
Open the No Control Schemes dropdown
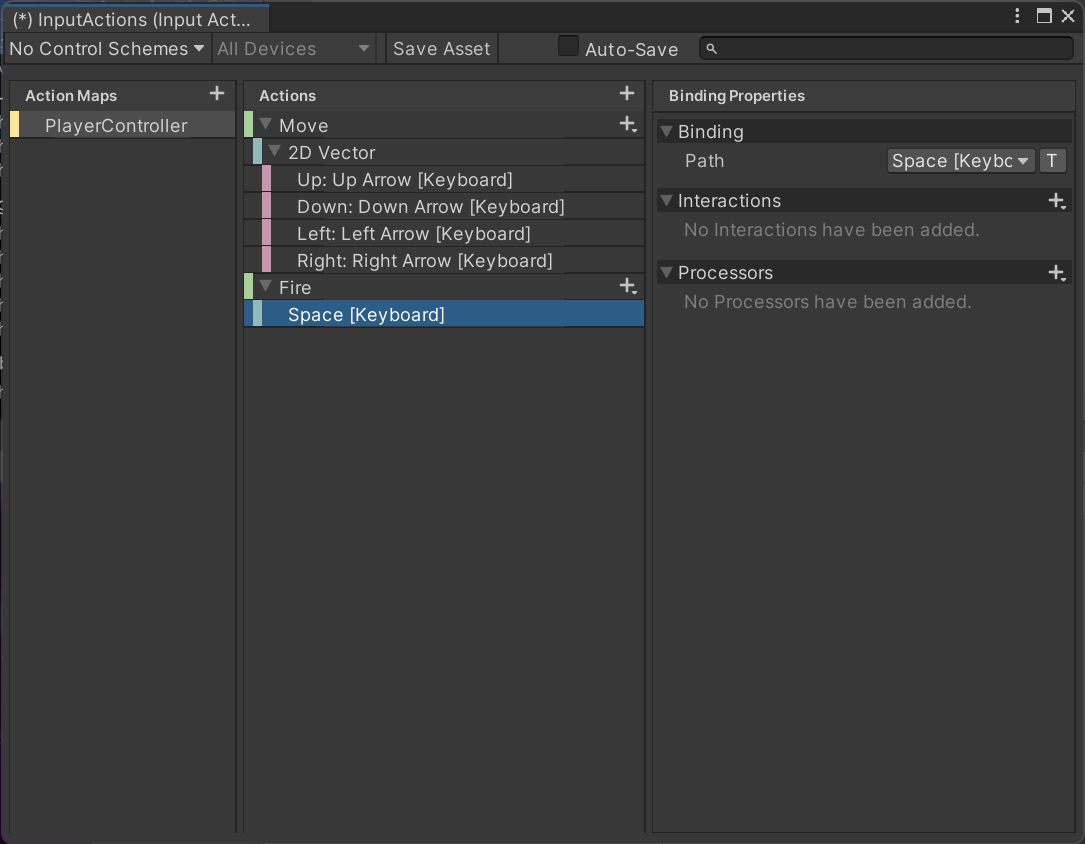click(107, 48)
